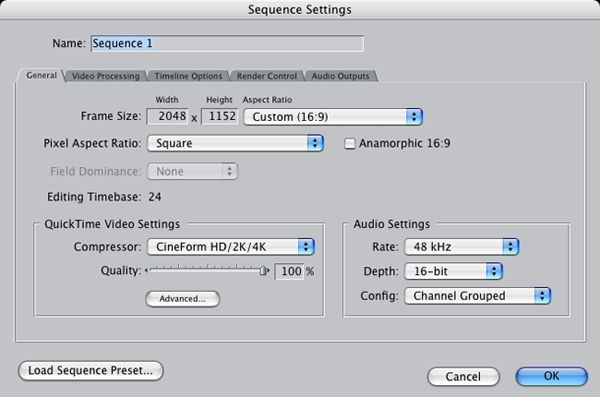Select the Render Control tab
Image resolution: width=600 pixels, height=397 pixels.
click(x=267, y=76)
